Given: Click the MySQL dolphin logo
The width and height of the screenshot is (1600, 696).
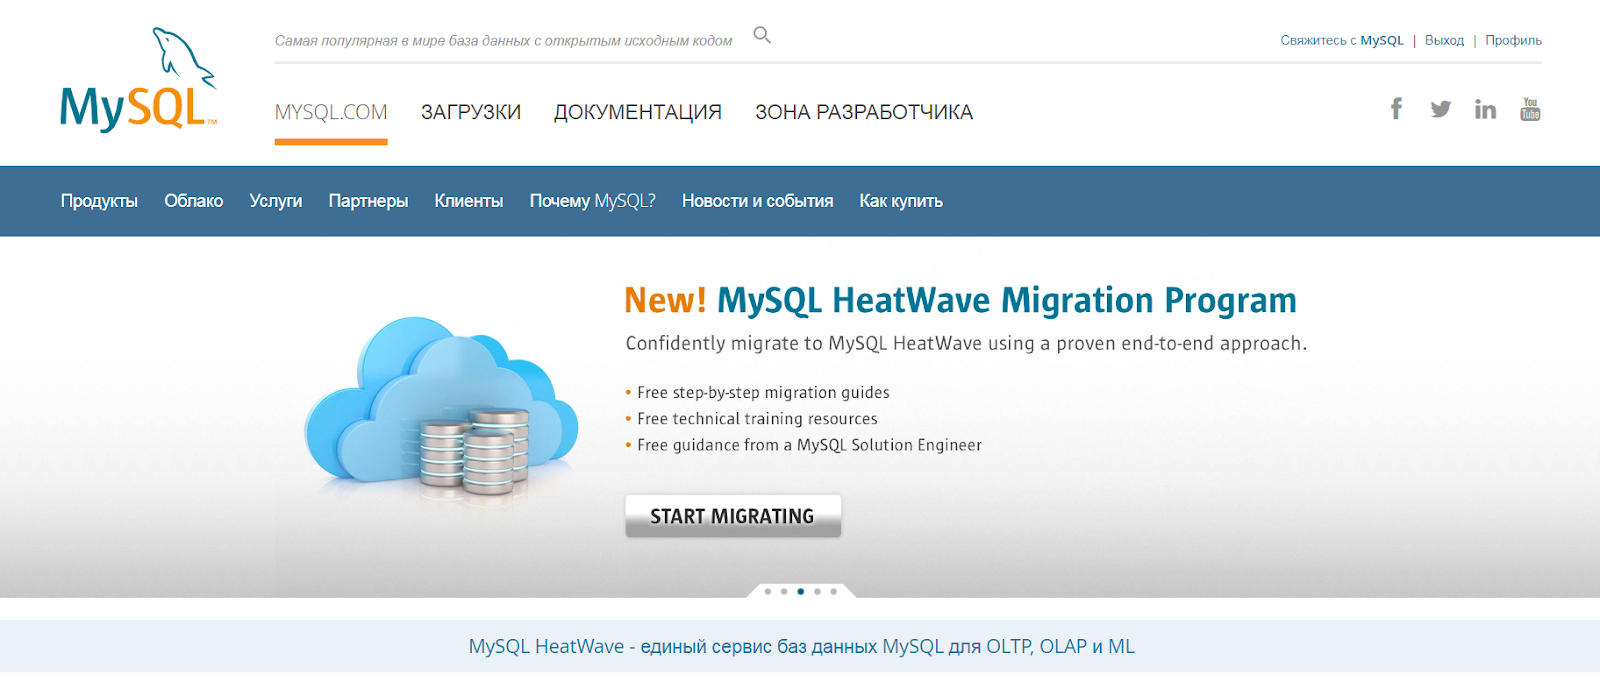Looking at the screenshot, I should [x=138, y=82].
